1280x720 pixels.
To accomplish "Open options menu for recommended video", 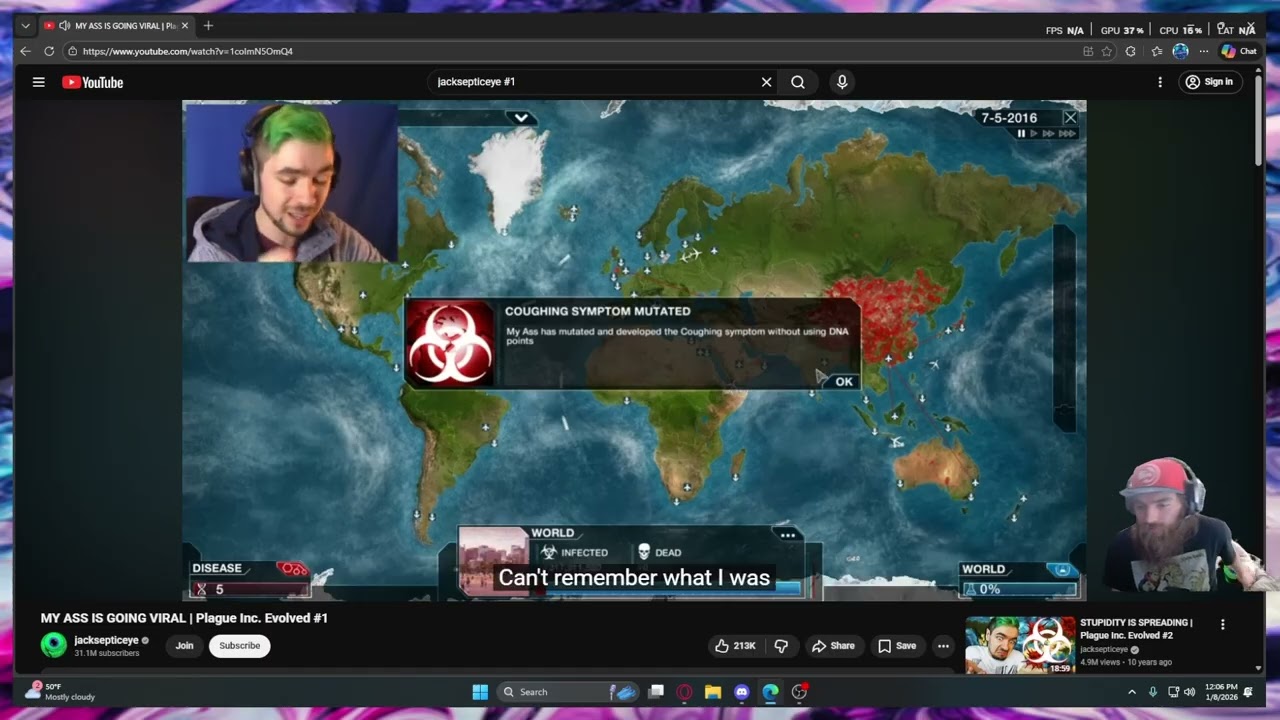I will tap(1222, 624).
